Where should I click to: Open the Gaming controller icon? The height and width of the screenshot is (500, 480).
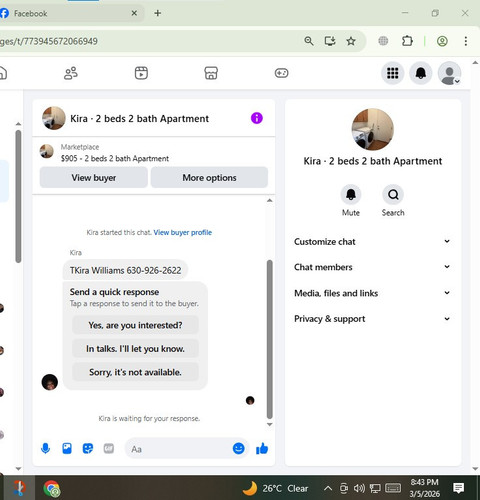(281, 73)
